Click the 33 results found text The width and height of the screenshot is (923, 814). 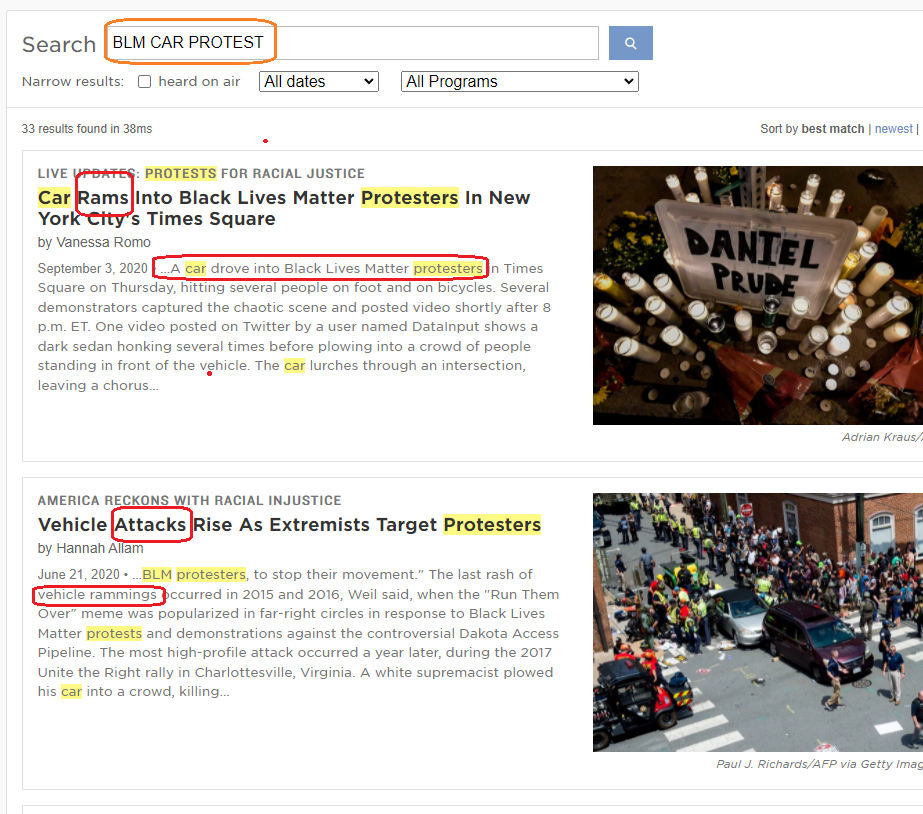click(x=87, y=129)
